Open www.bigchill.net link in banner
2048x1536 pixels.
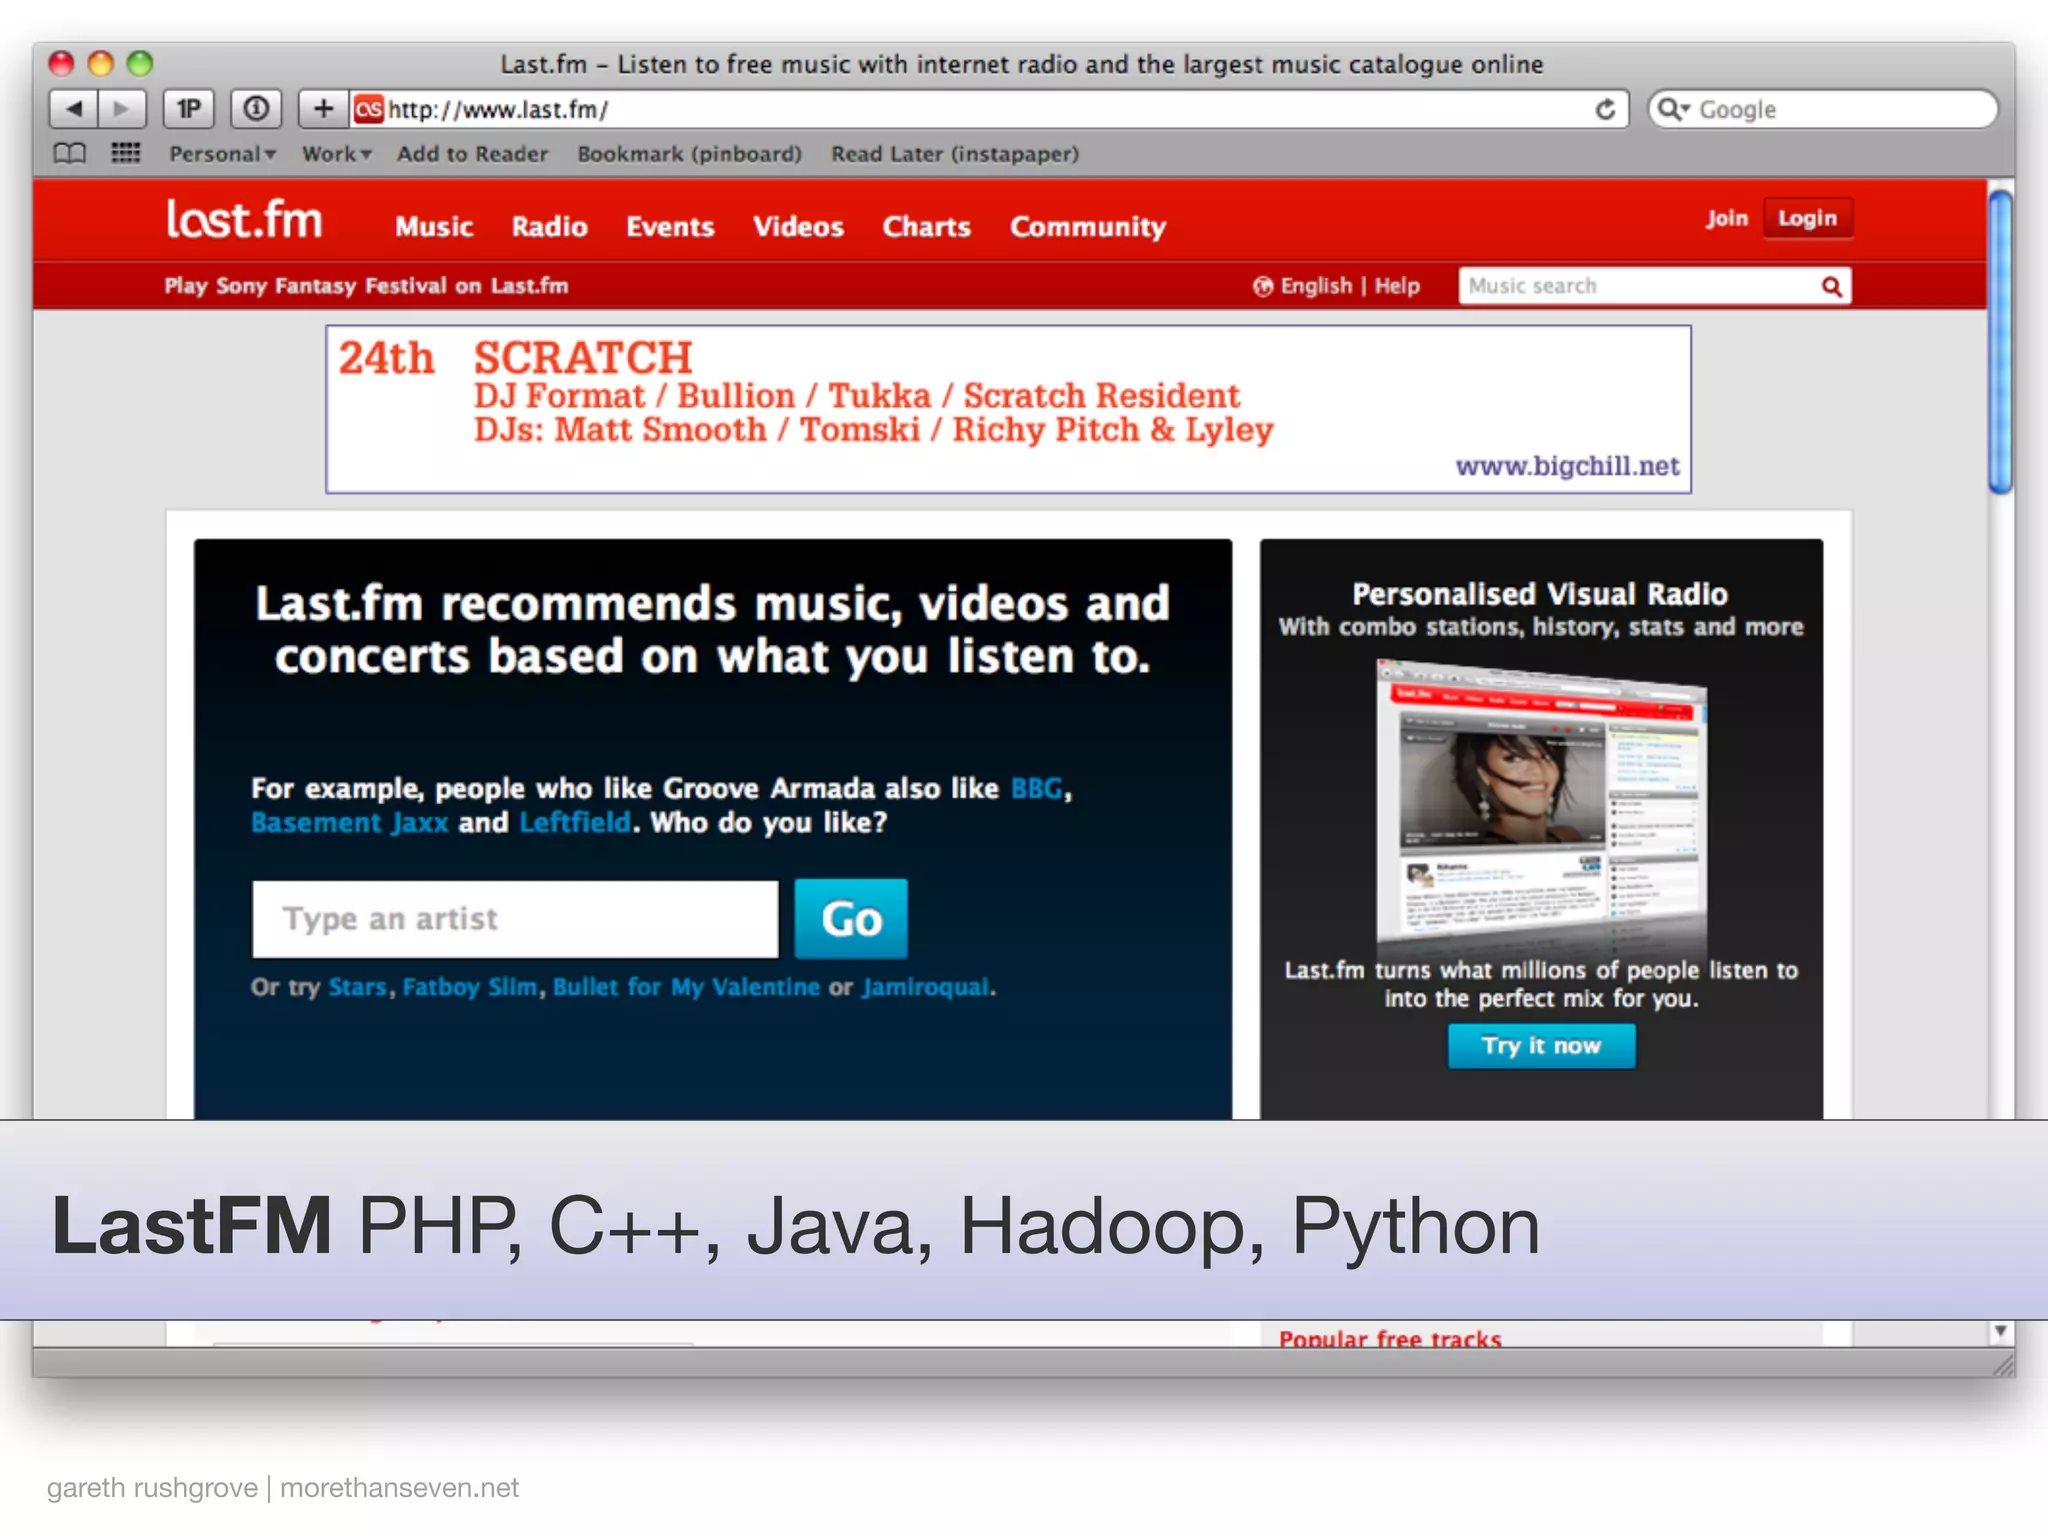click(x=1567, y=466)
